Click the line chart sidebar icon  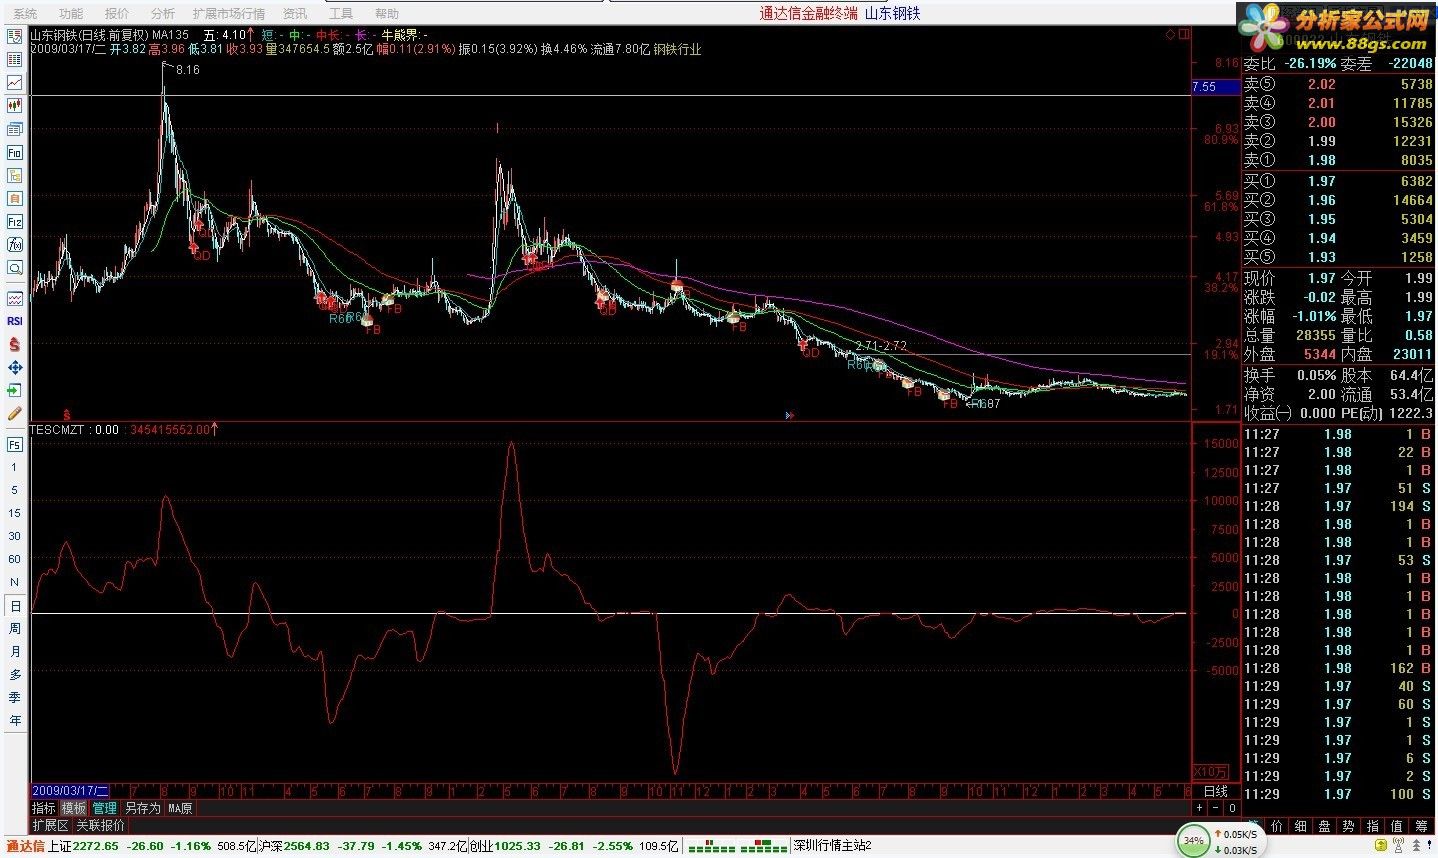coord(15,83)
